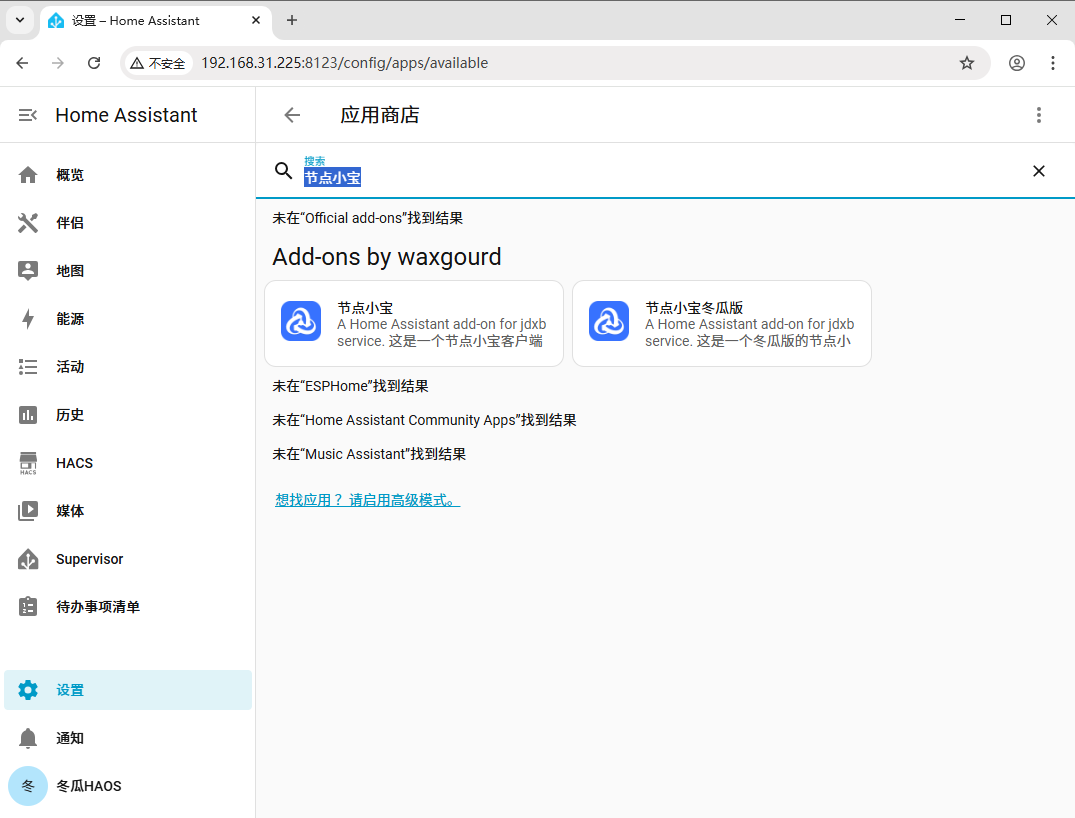Click the settings gear icon

point(28,690)
